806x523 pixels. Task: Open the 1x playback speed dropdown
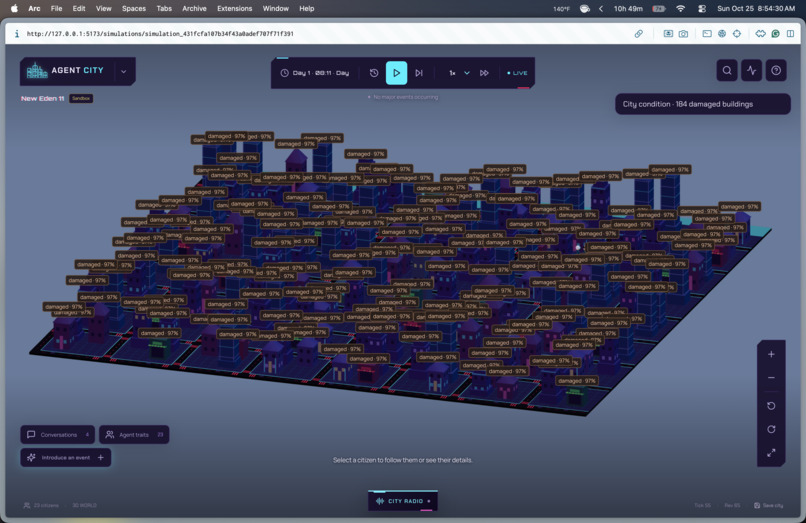(459, 73)
